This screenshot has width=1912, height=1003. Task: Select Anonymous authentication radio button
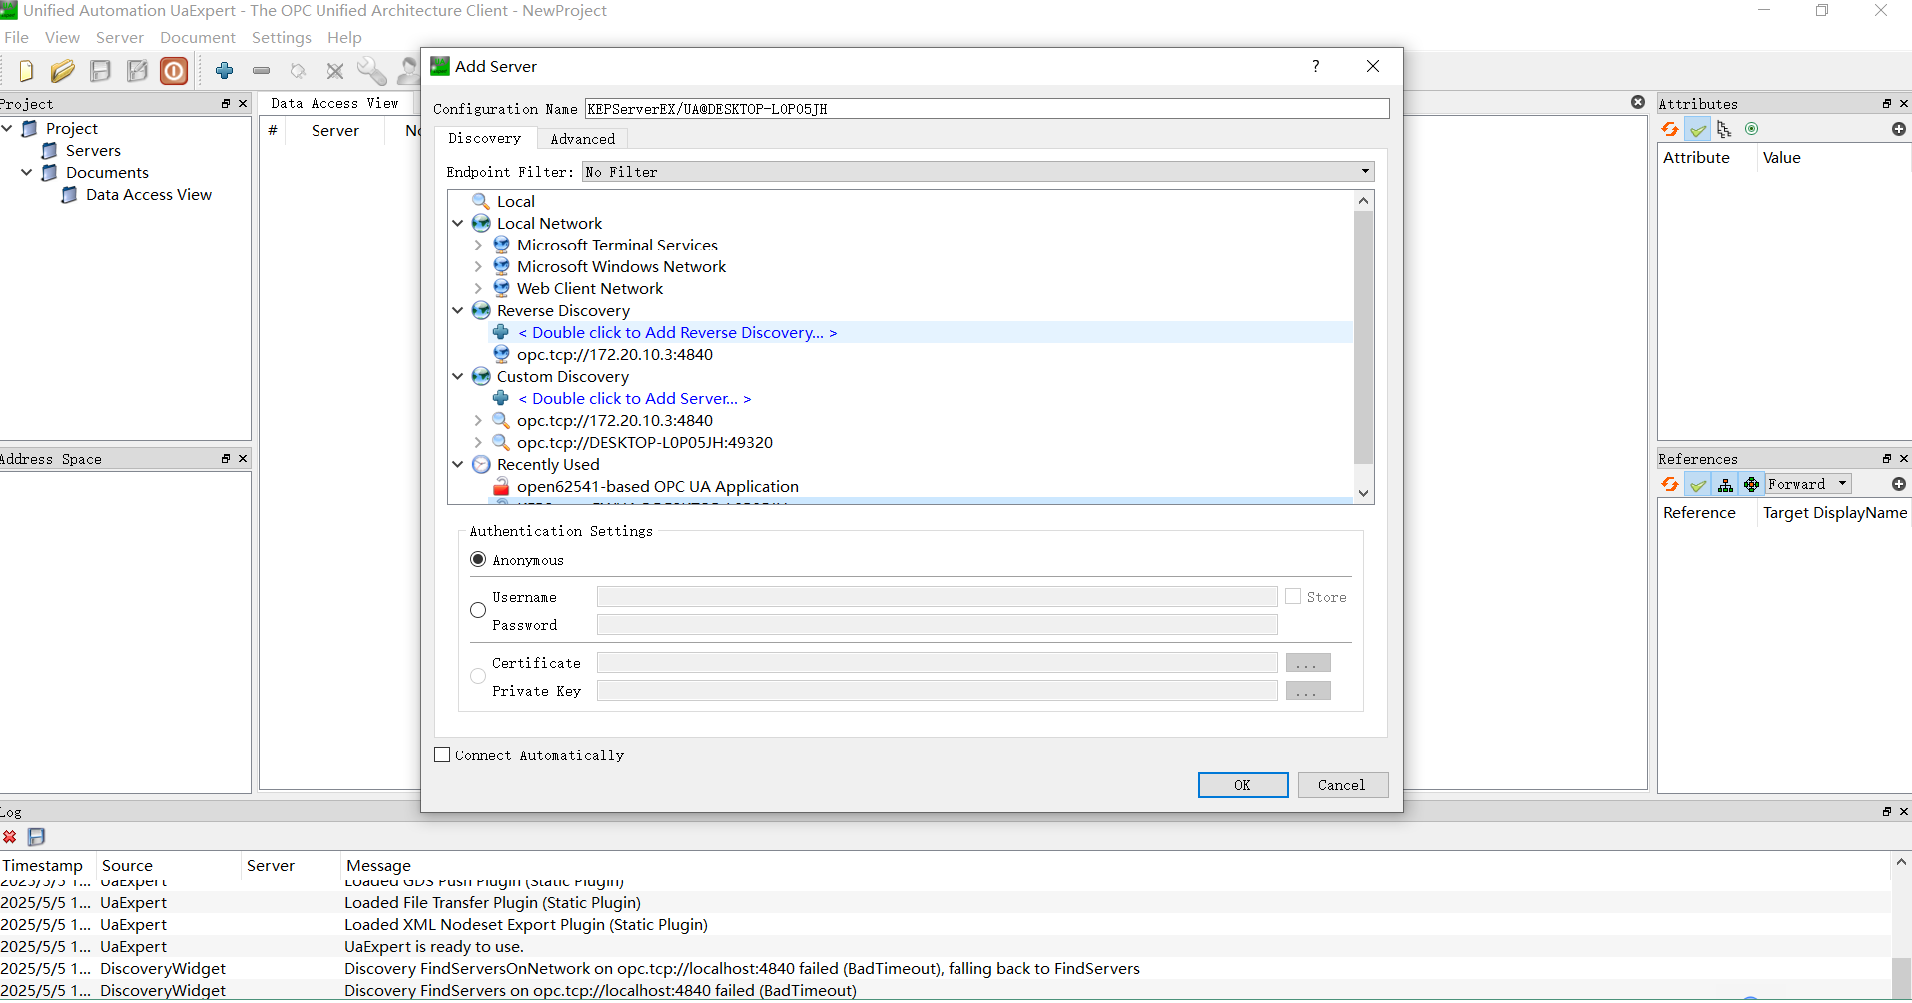coord(478,560)
